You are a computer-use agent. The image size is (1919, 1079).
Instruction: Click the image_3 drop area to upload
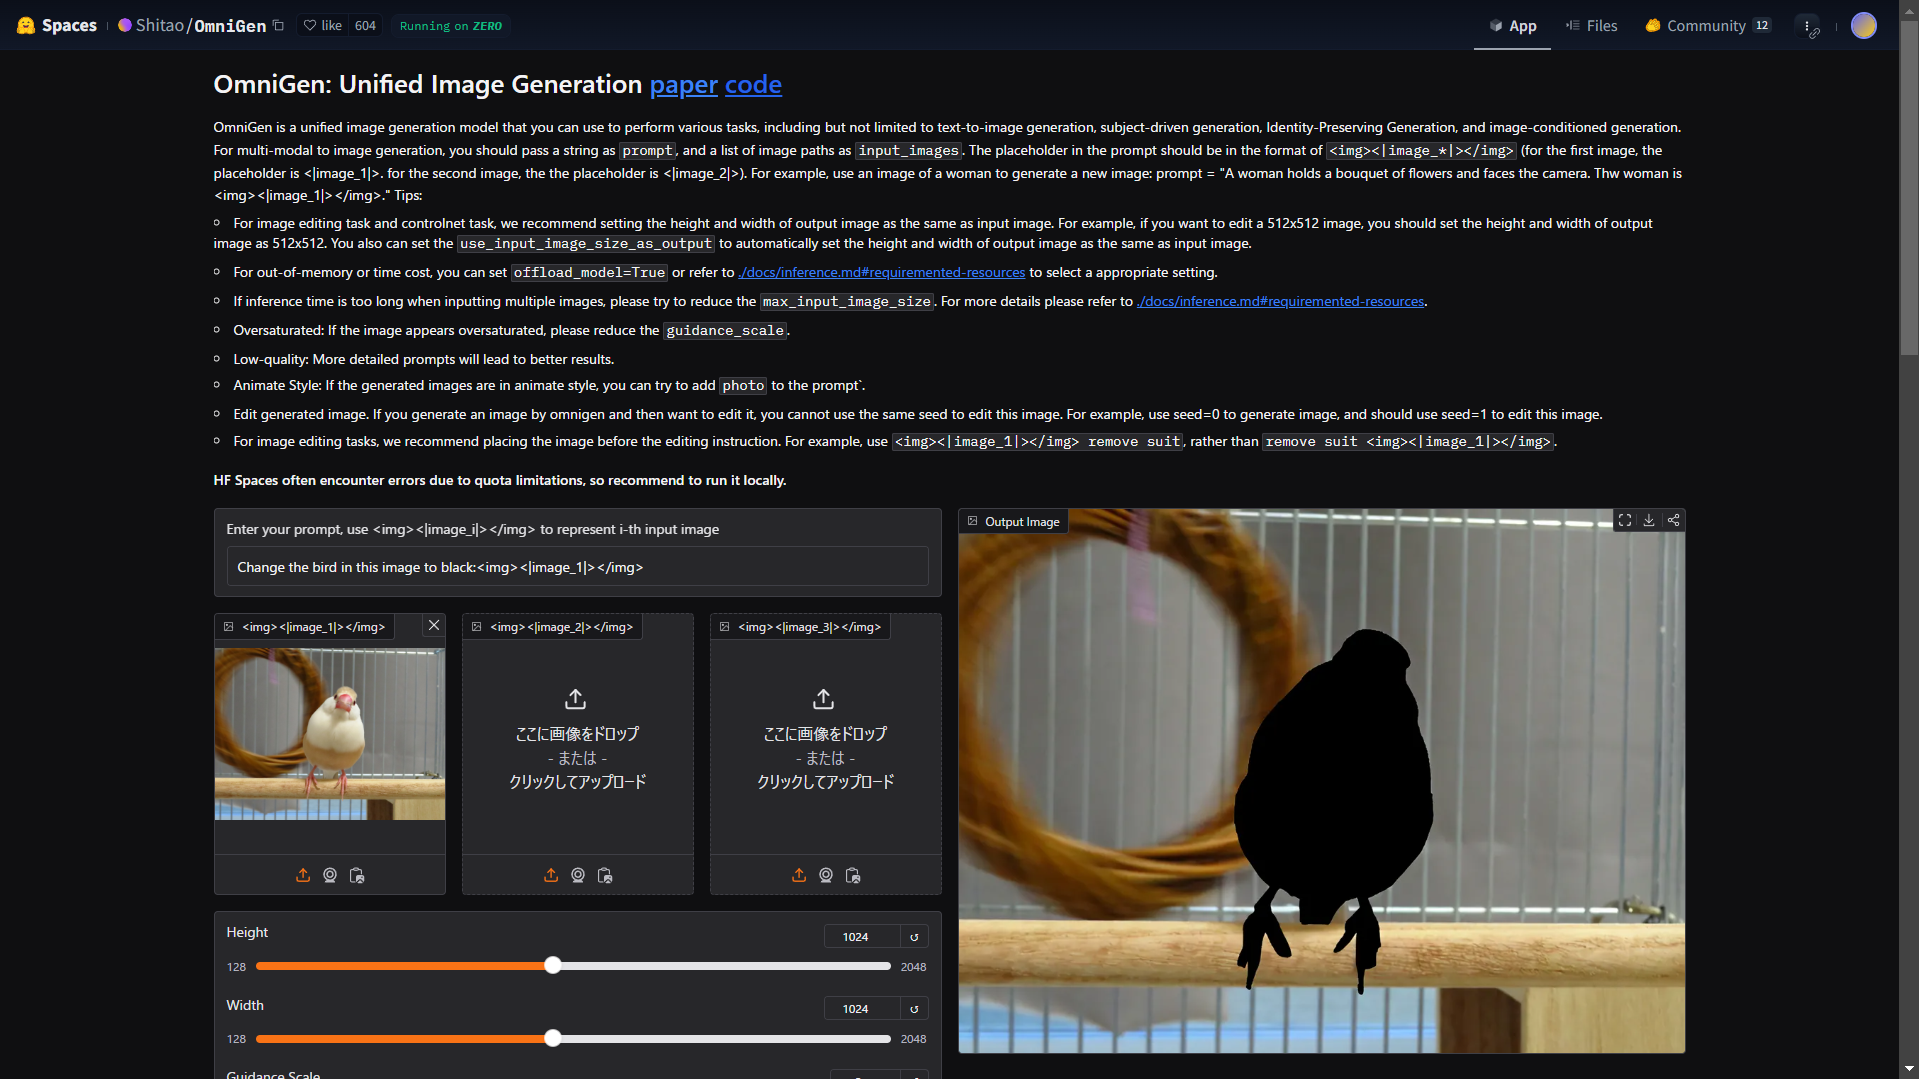(x=826, y=740)
